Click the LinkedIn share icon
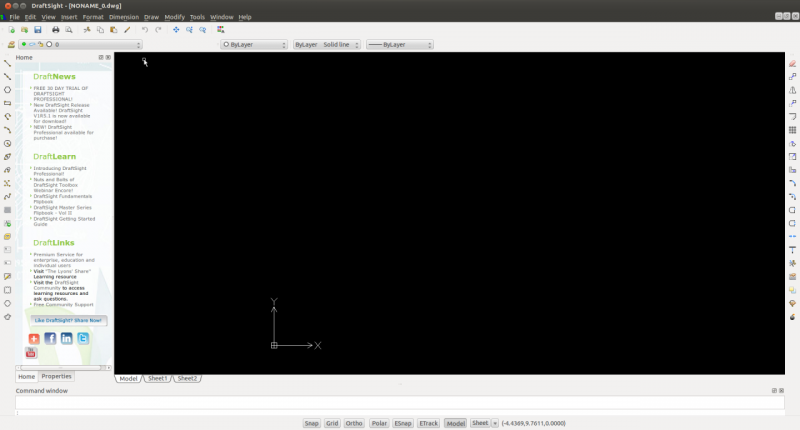The height and width of the screenshot is (430, 800). coord(67,338)
